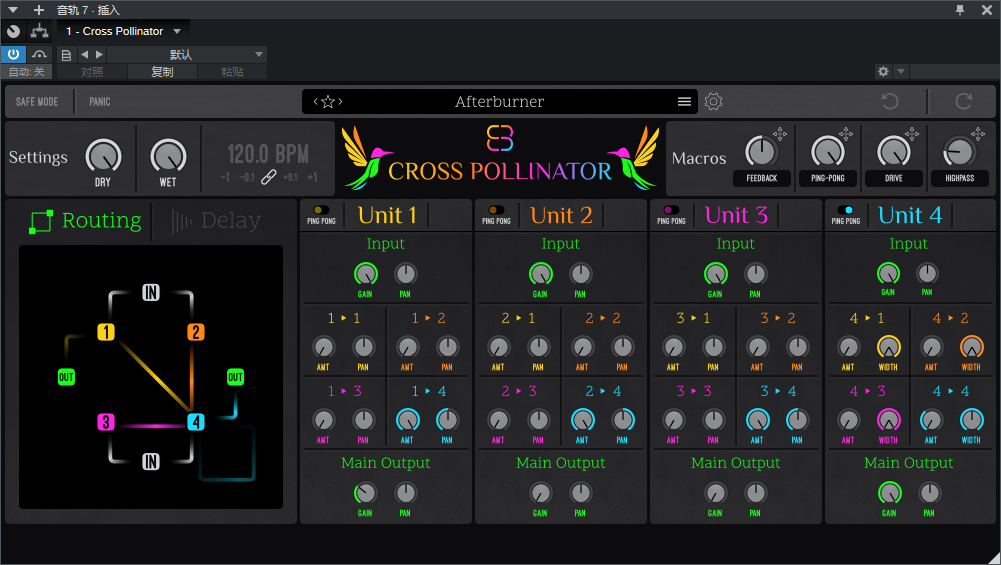Open the window menu triangle at top left
Image resolution: width=1001 pixels, height=565 pixels.
tap(13, 10)
